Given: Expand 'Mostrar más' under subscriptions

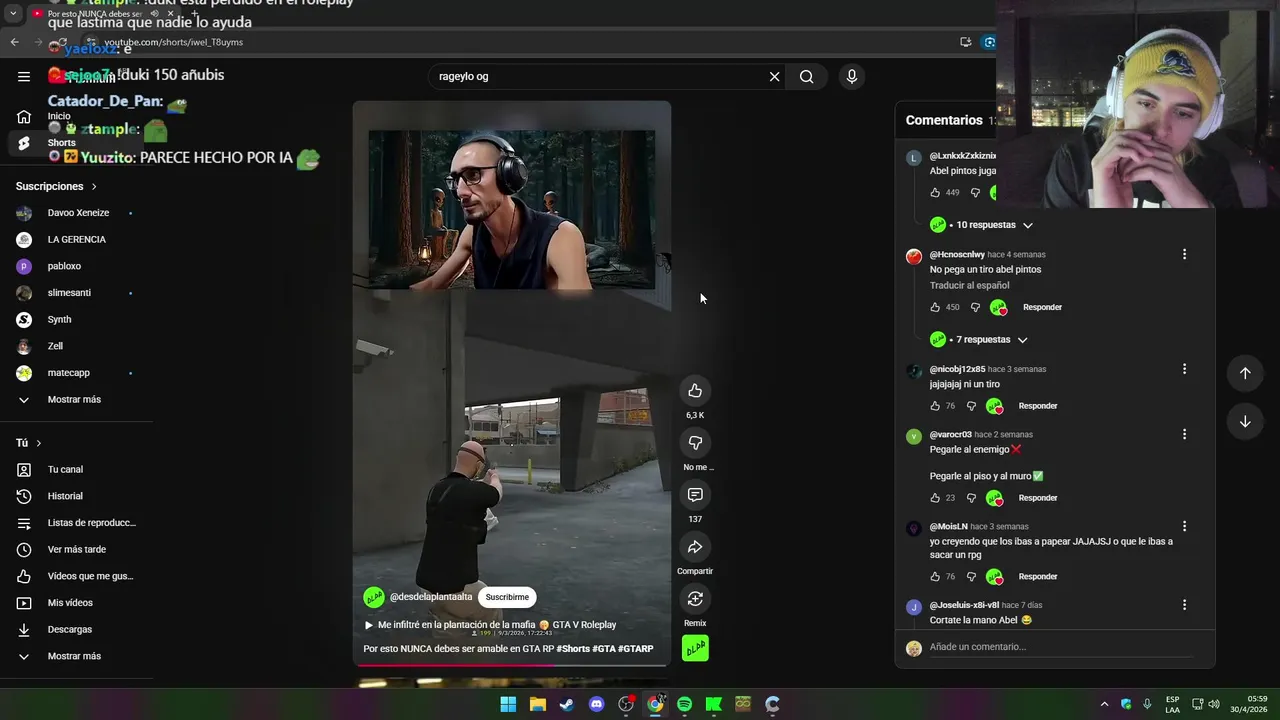Looking at the screenshot, I should (x=74, y=400).
